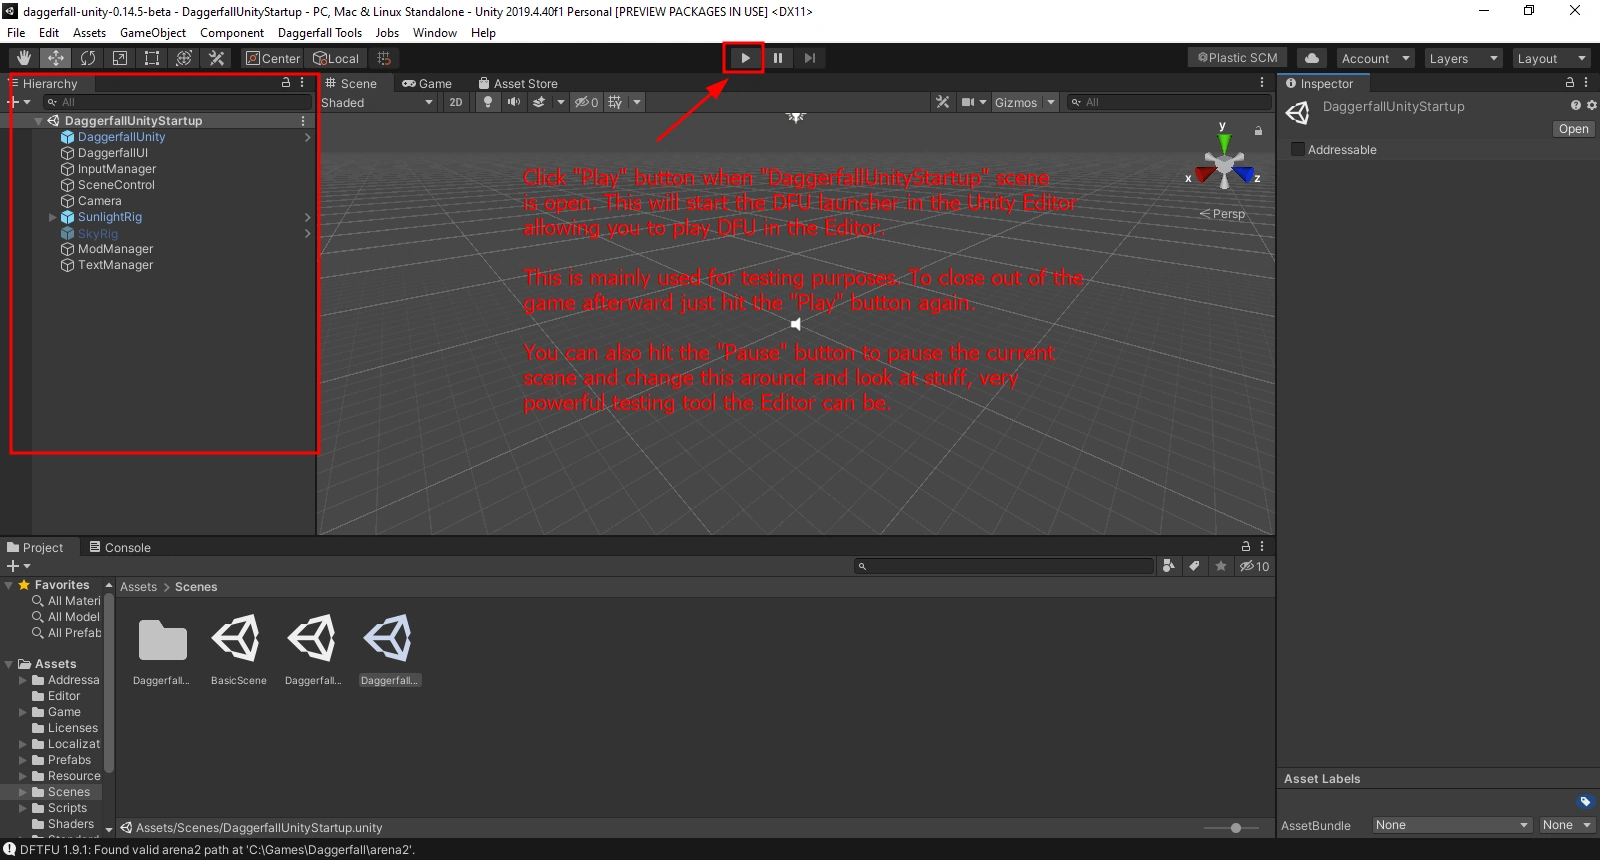Open the Hierarchy panel options menu

302,83
